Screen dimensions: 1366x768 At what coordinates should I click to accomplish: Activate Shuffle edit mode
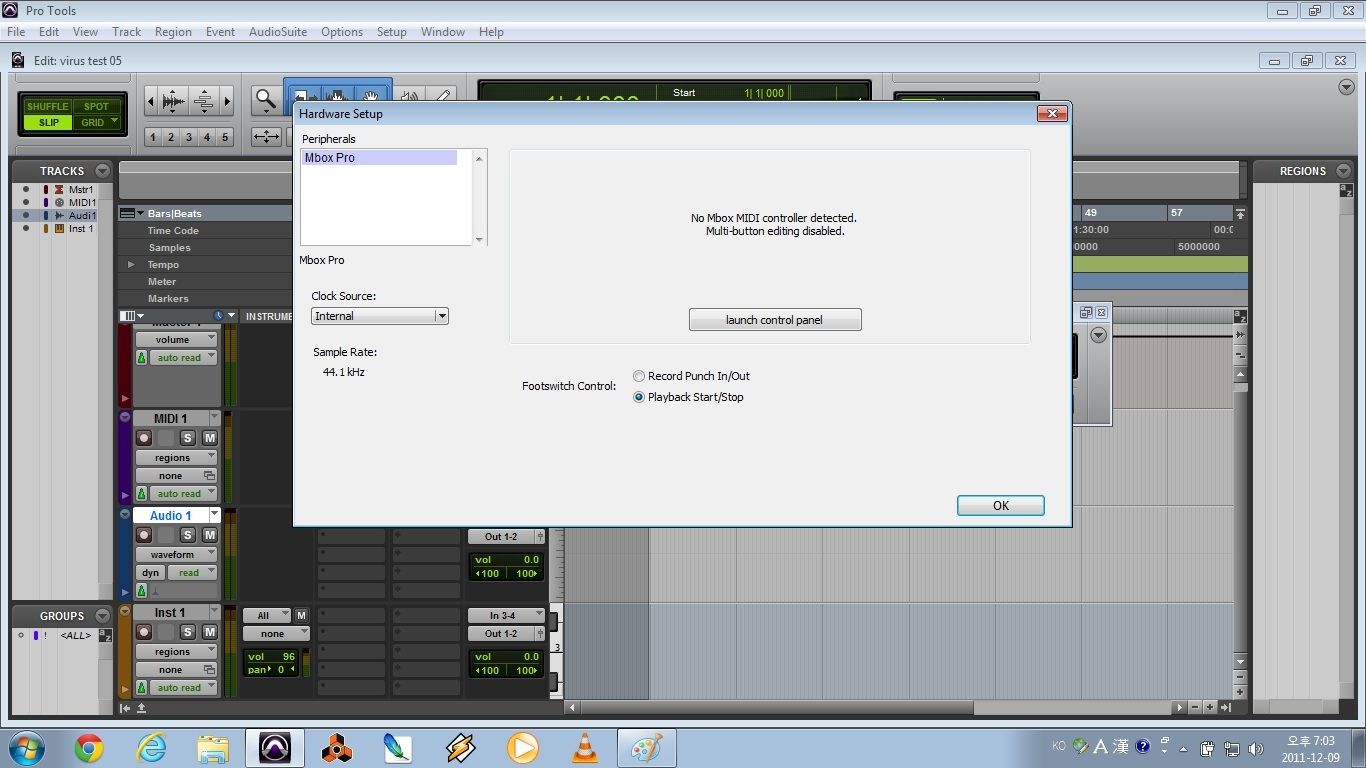point(47,105)
